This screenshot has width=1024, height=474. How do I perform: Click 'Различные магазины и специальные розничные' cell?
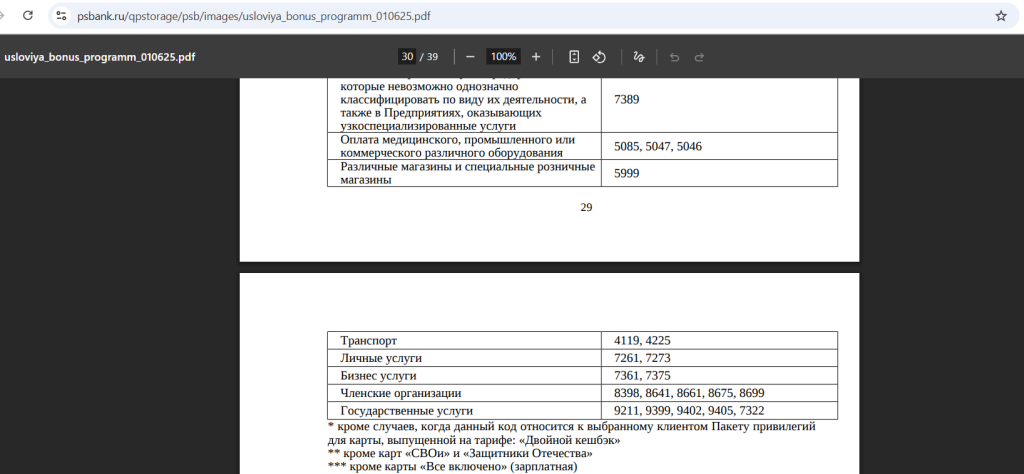click(x=464, y=173)
